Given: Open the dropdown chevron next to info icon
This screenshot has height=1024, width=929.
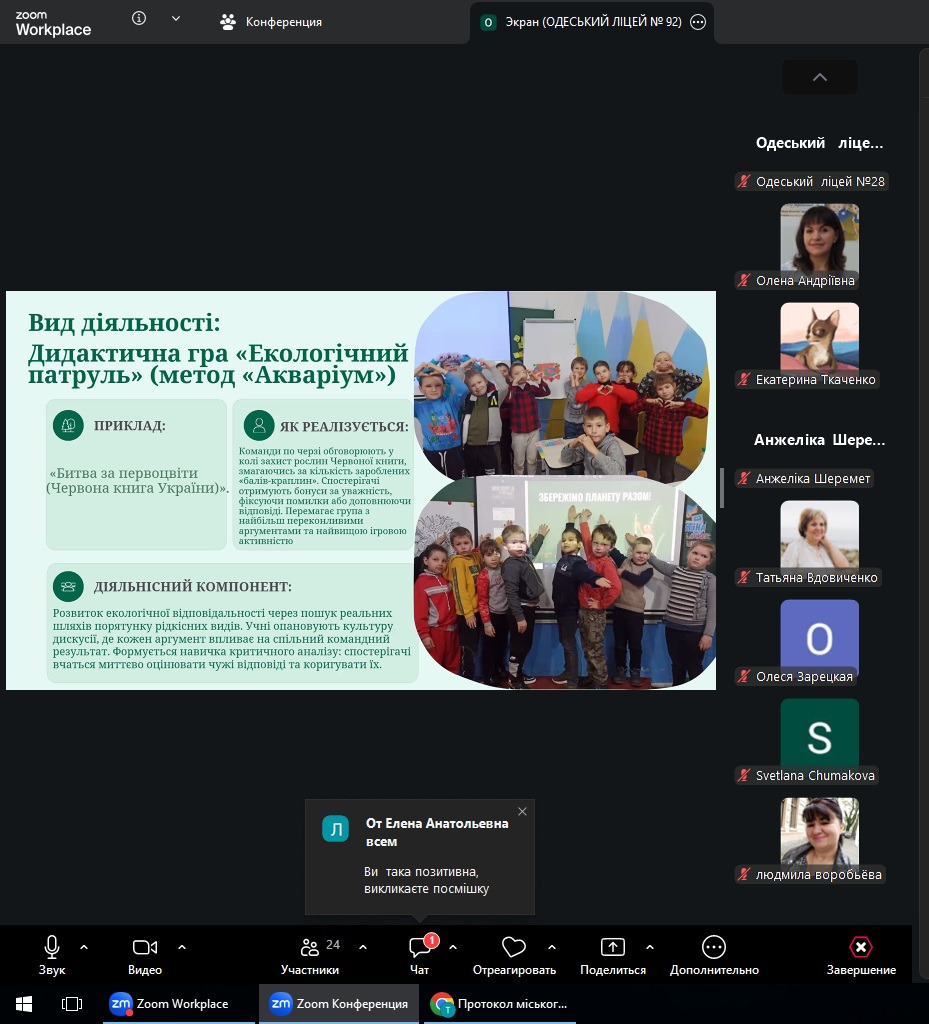Looking at the screenshot, I should click(176, 19).
